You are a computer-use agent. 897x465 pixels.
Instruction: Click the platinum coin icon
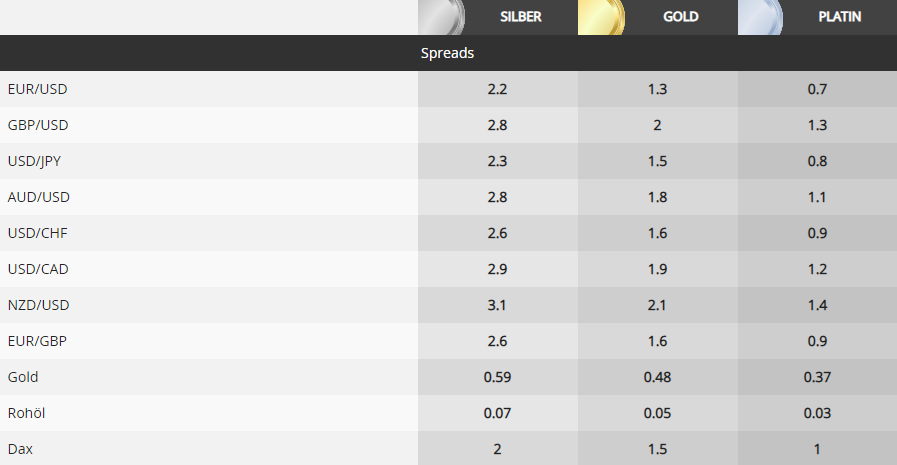[761, 17]
